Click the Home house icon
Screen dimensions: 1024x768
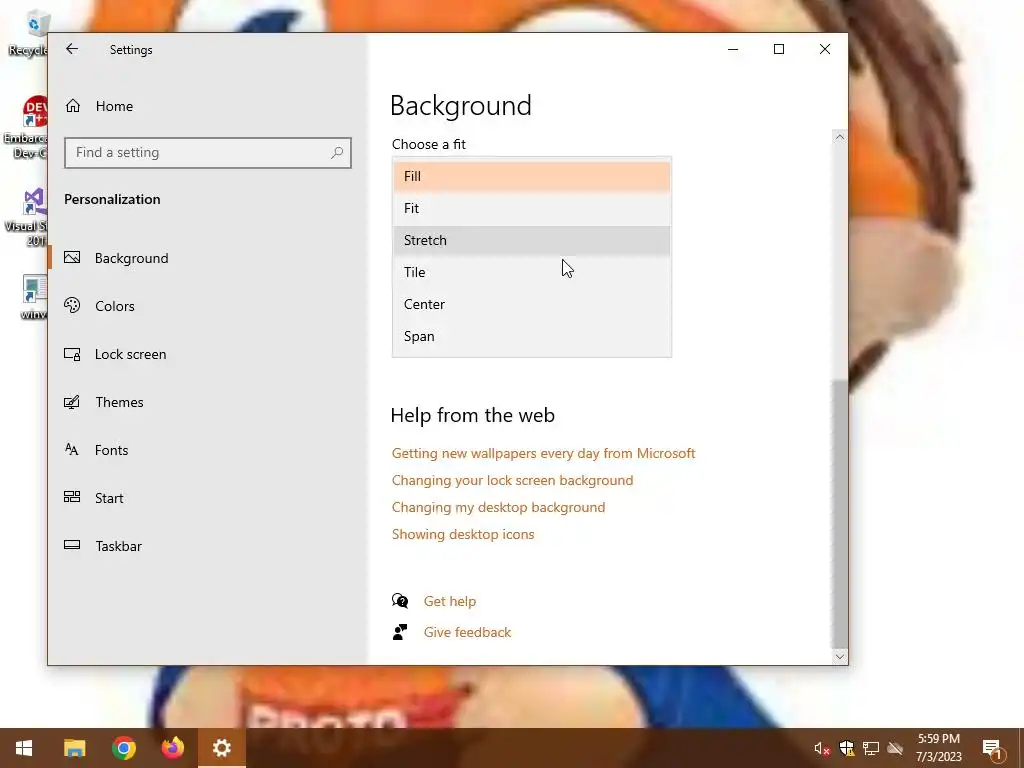[x=72, y=106]
